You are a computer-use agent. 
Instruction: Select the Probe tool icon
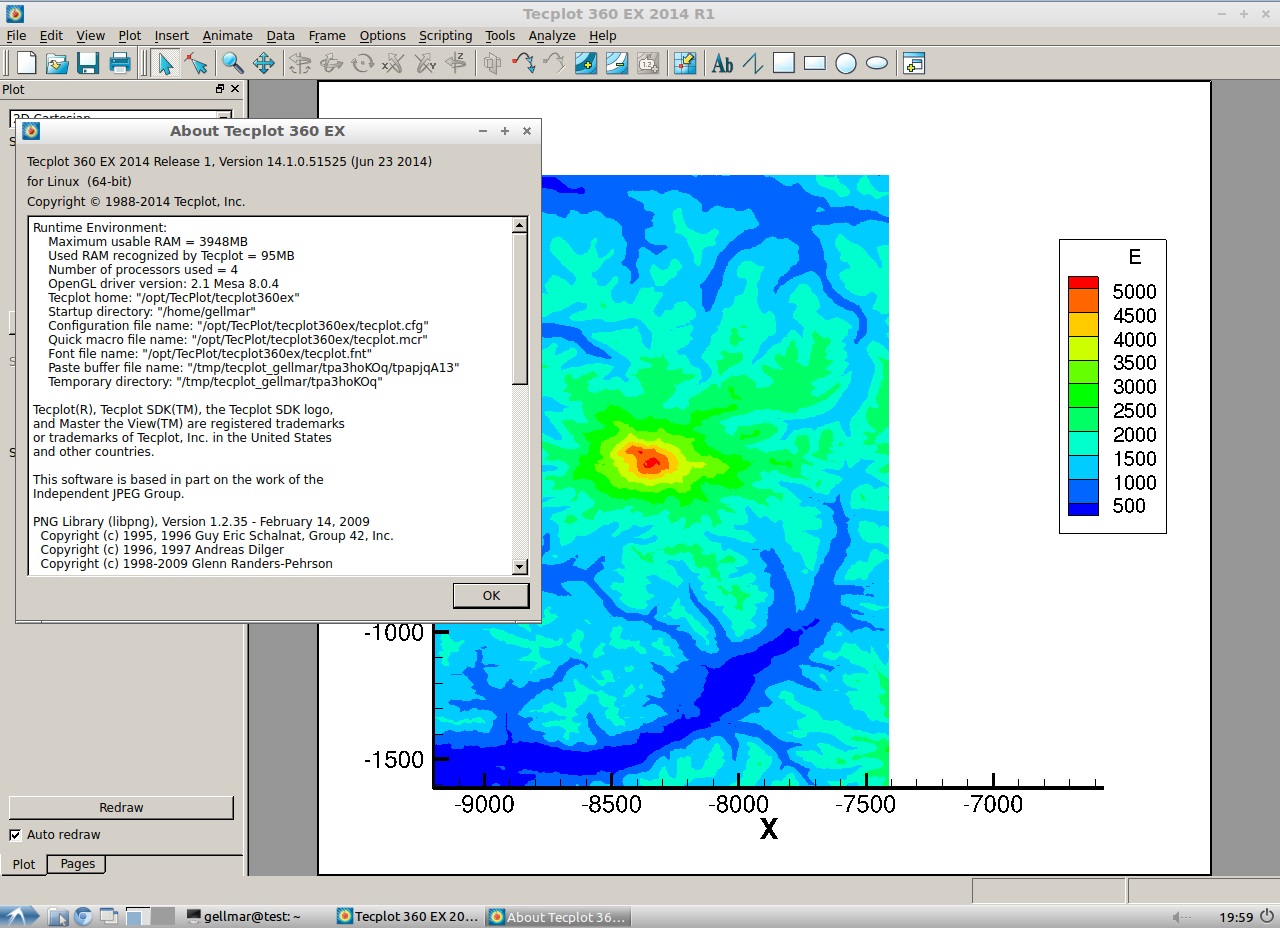point(685,63)
